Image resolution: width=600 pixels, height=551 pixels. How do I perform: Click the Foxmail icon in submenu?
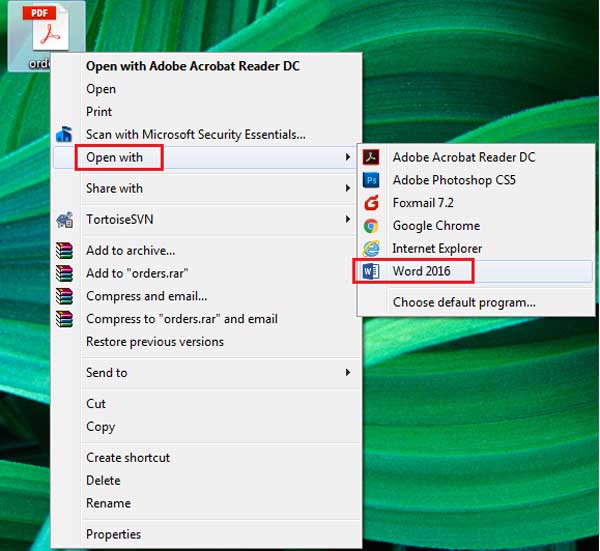click(371, 203)
